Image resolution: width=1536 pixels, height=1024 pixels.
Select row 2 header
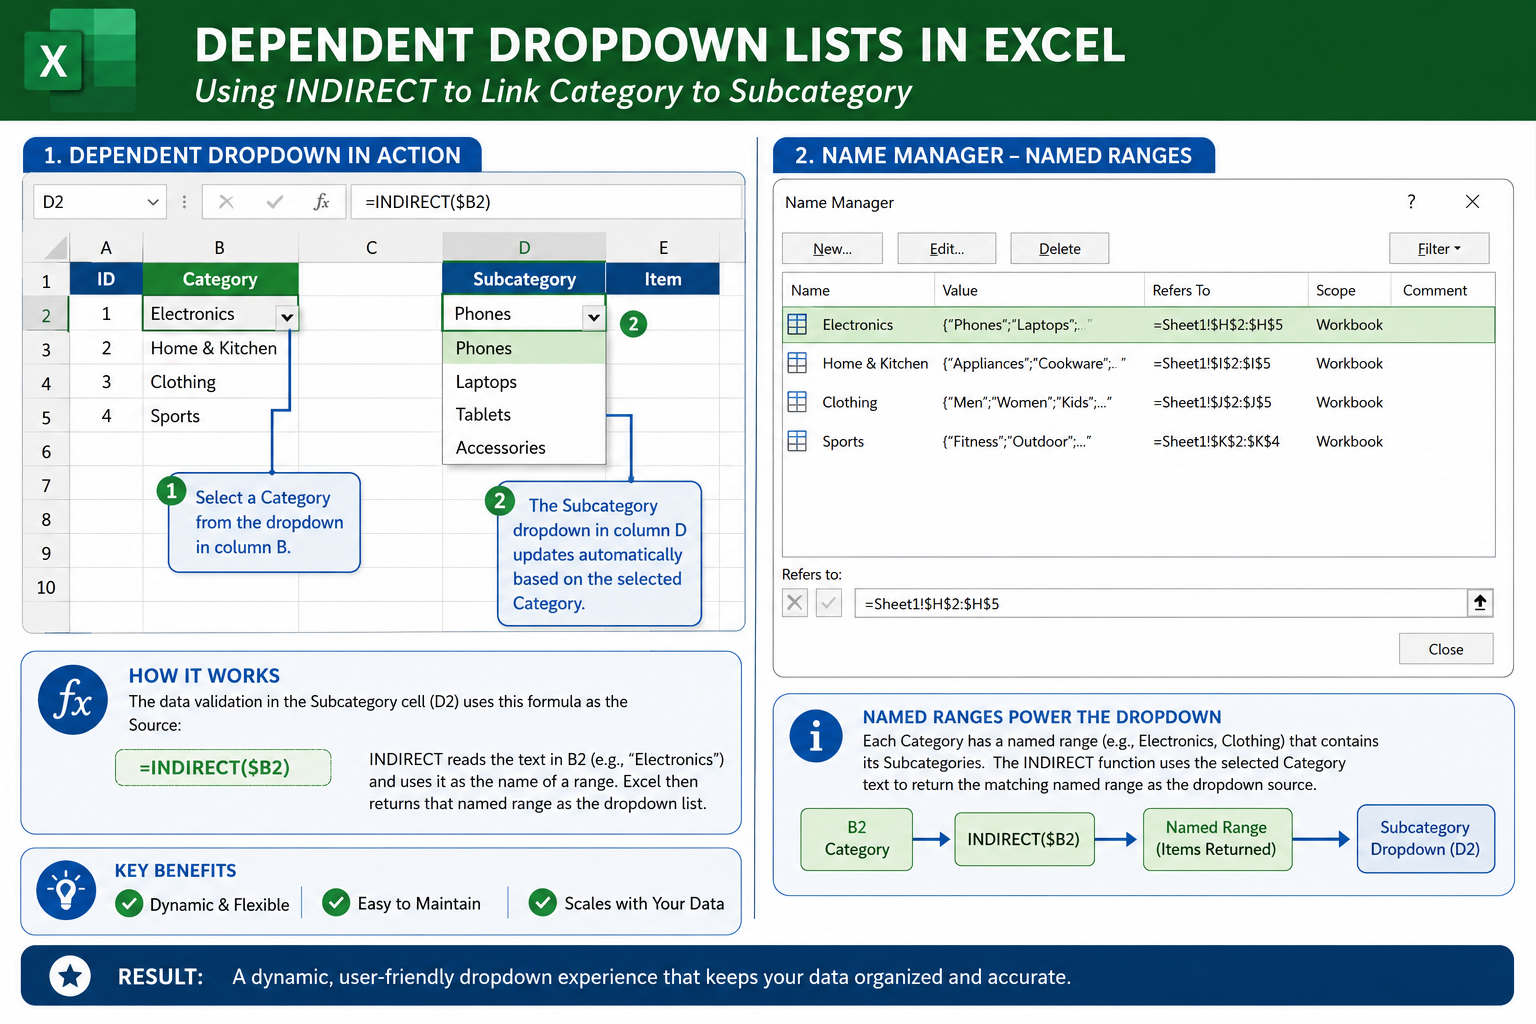click(x=46, y=315)
